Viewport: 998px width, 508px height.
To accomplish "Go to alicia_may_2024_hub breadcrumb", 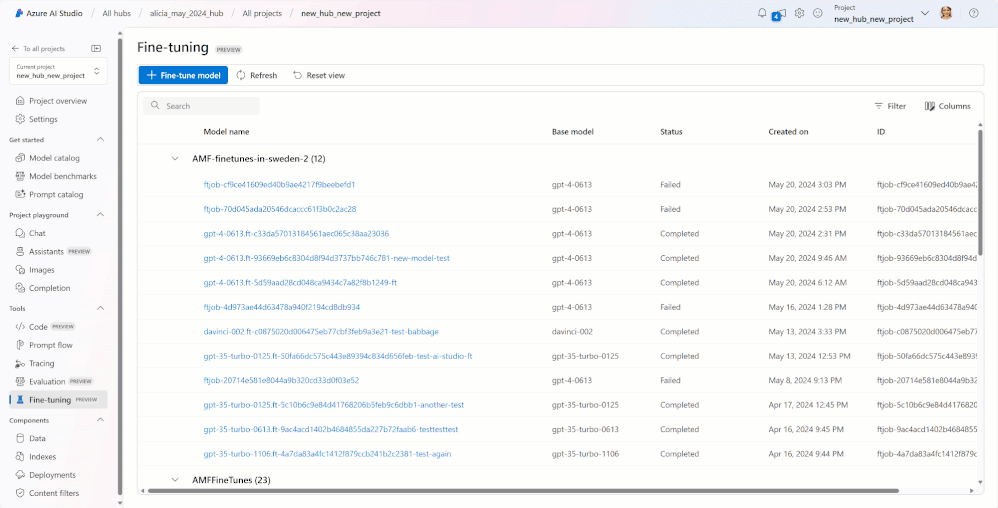I will click(x=186, y=13).
